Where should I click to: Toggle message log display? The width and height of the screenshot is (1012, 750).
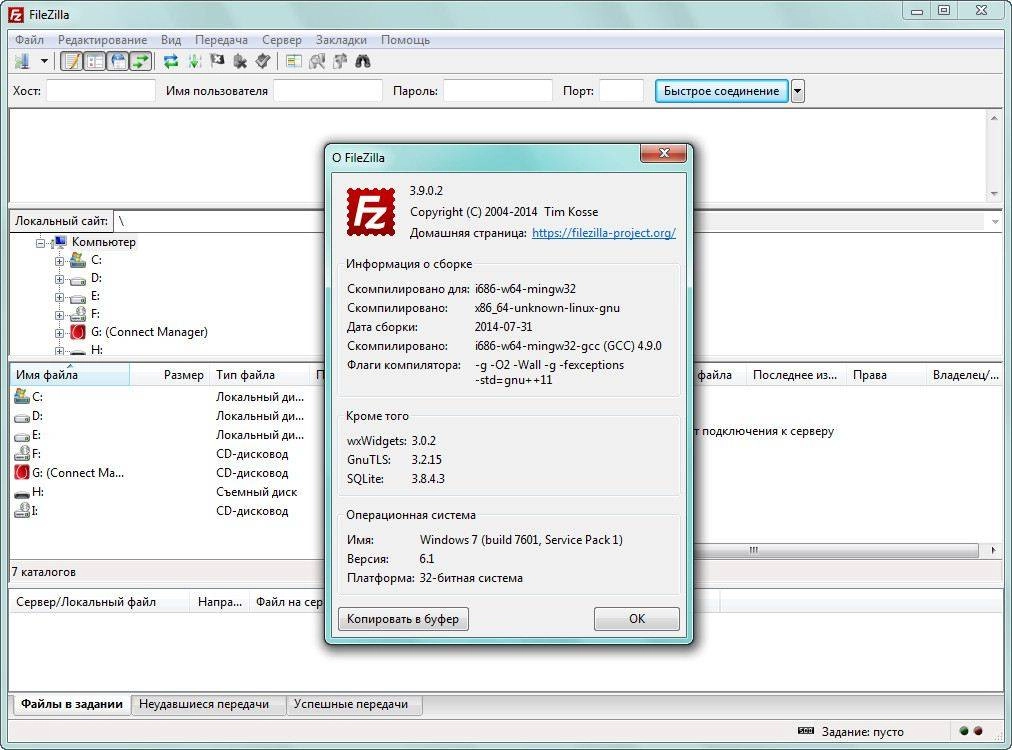click(x=72, y=61)
